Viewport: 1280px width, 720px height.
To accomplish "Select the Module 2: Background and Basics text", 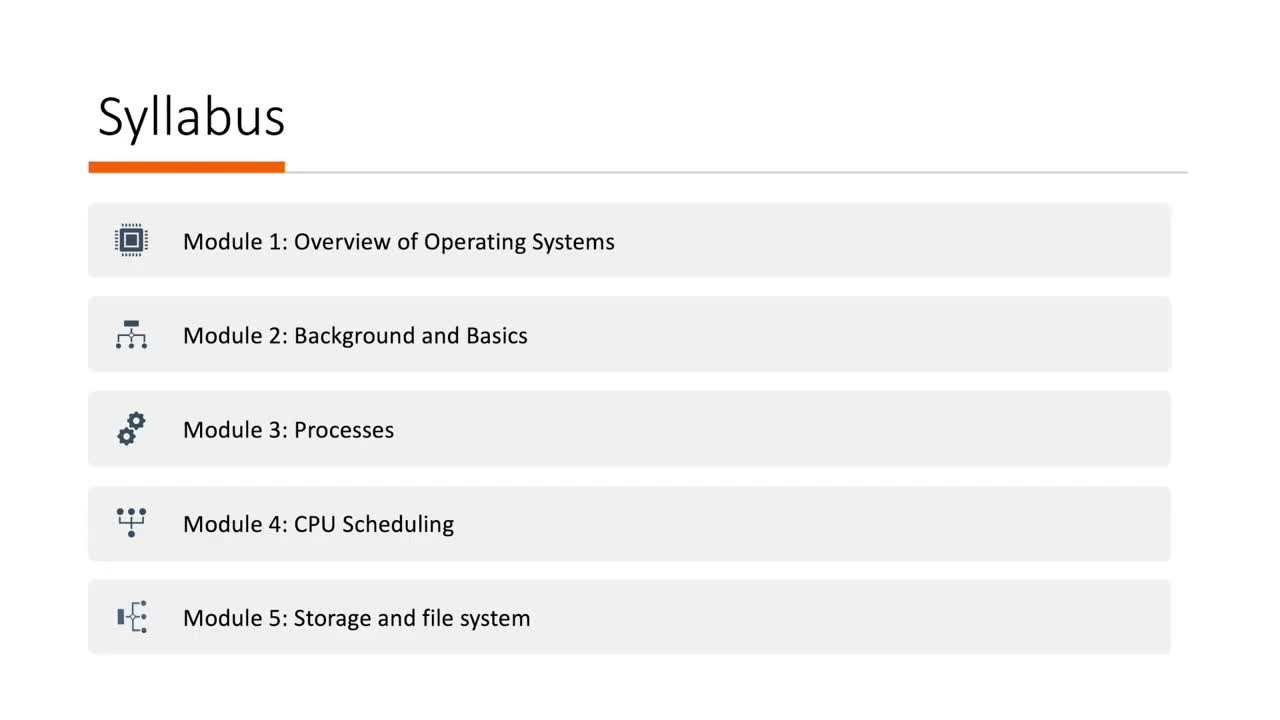I will [x=355, y=336].
